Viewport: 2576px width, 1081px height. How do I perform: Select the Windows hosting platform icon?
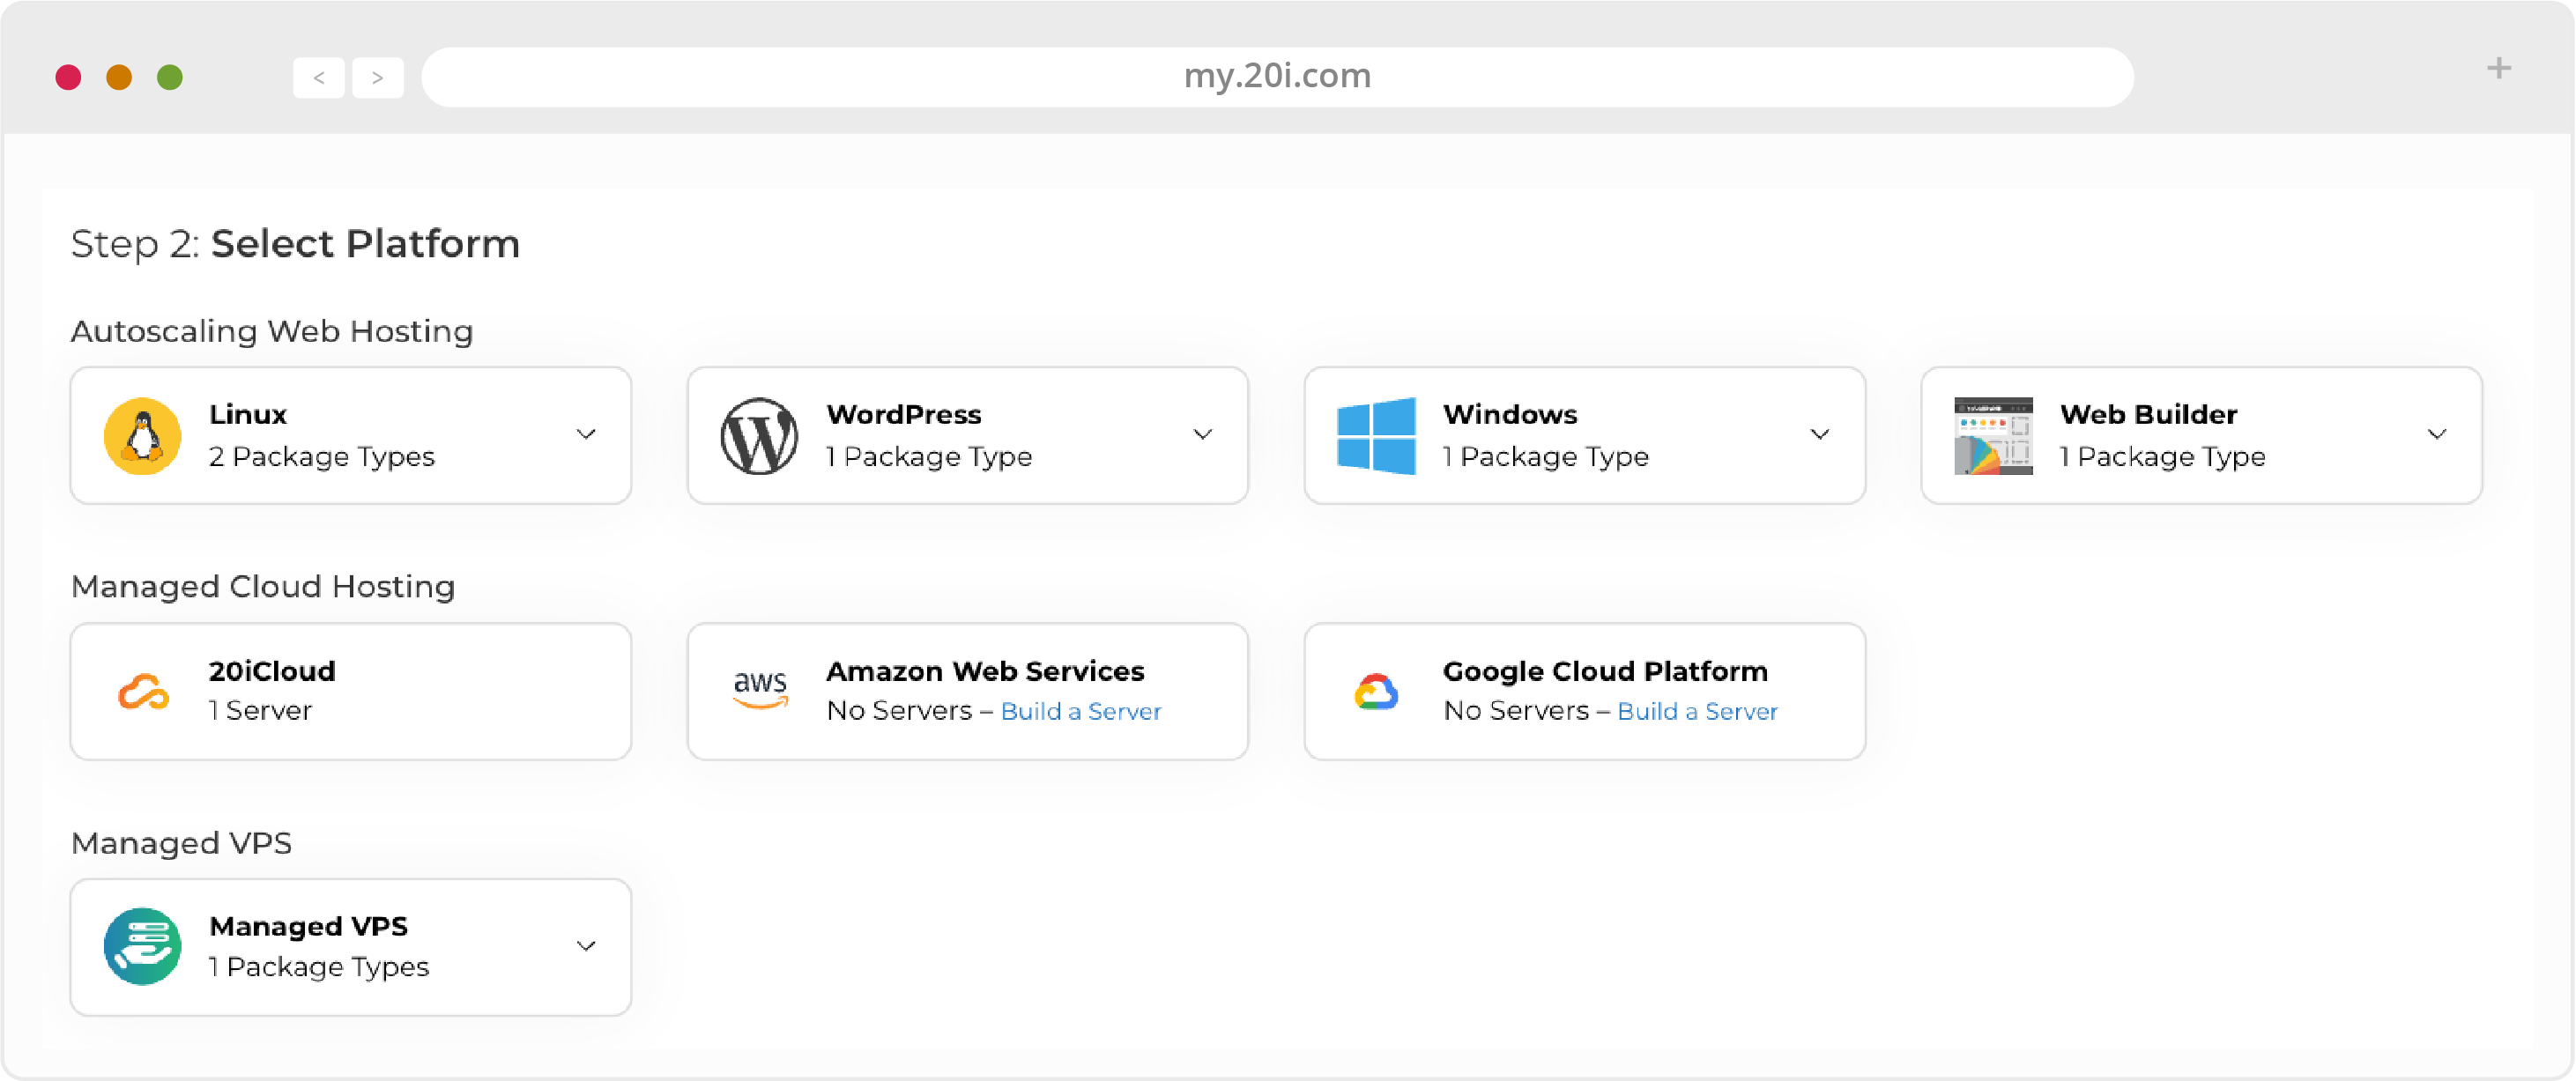(1377, 435)
